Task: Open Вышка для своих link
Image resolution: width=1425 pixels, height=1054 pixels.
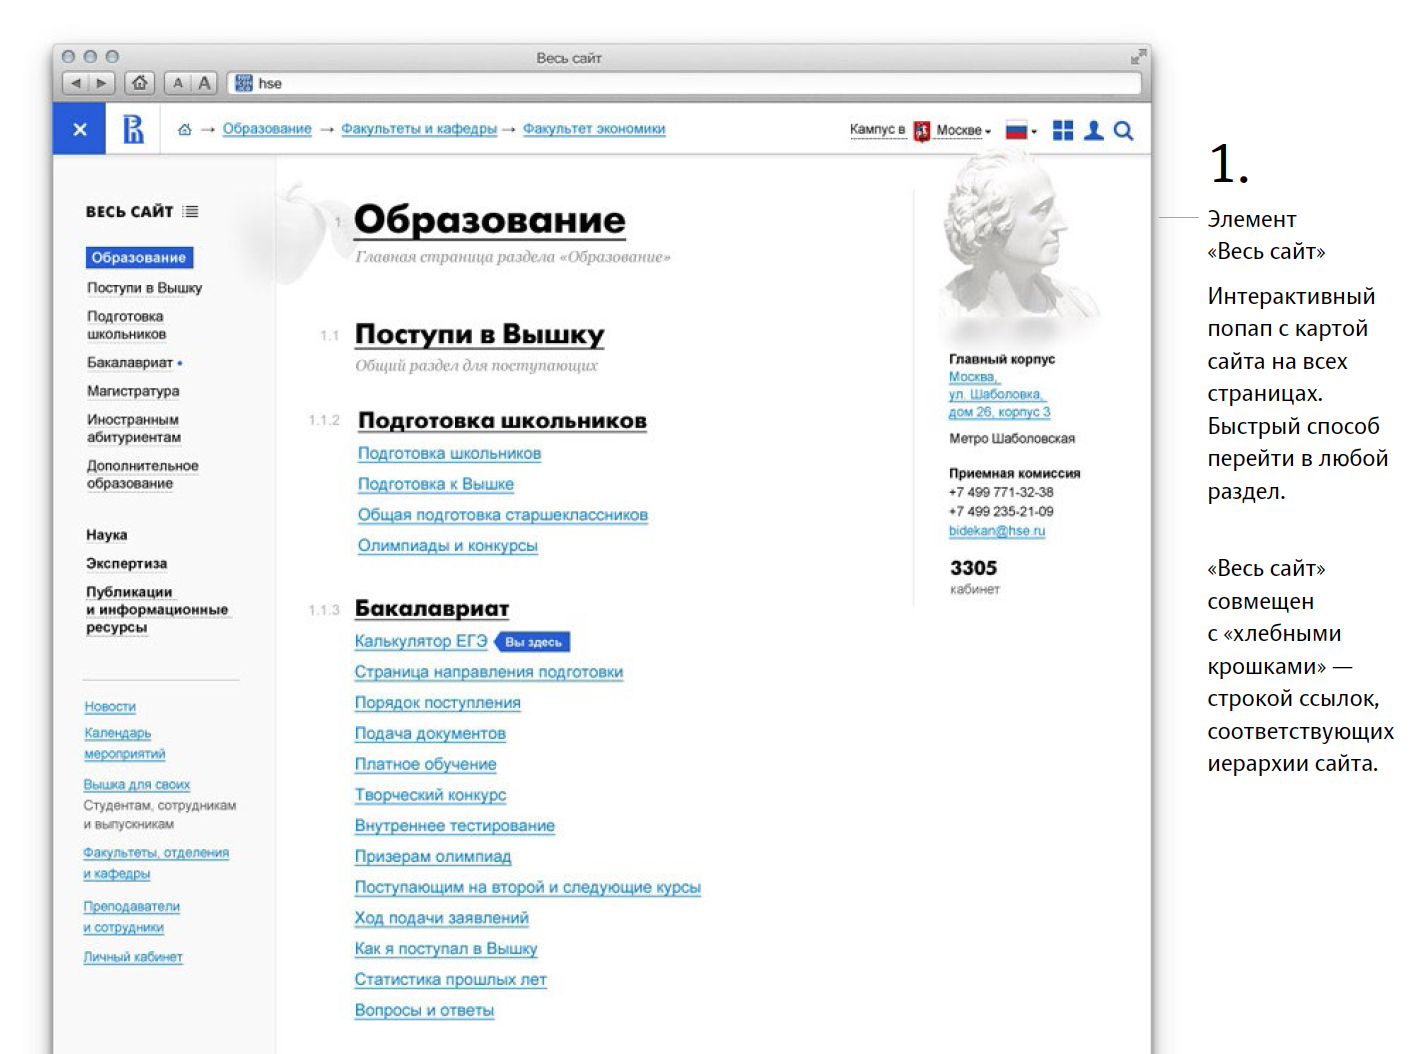Action: tap(137, 784)
